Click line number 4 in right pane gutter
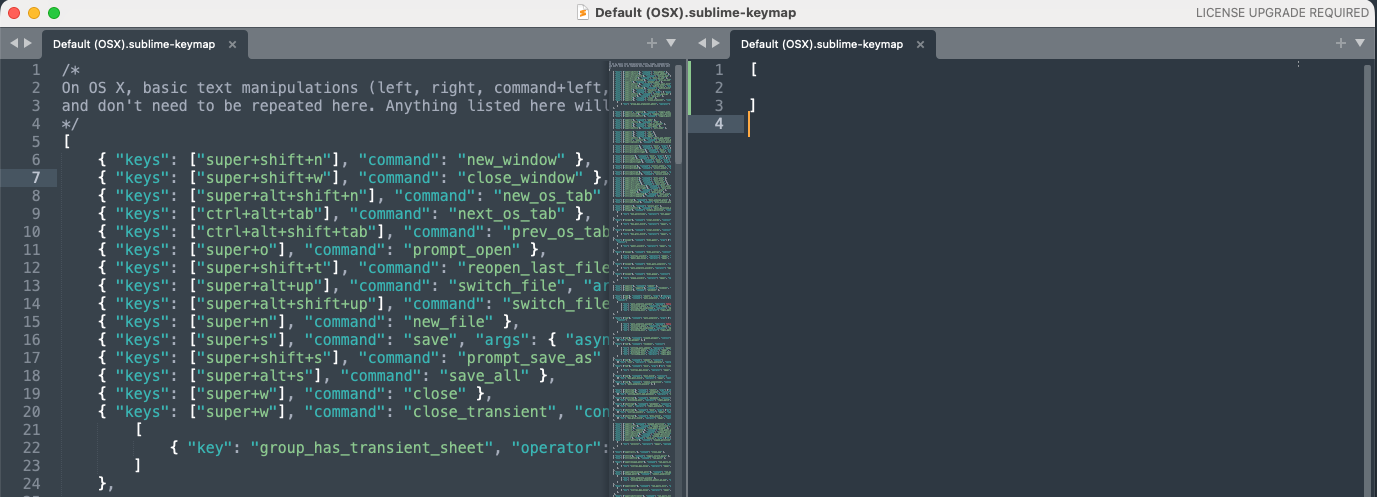 720,124
